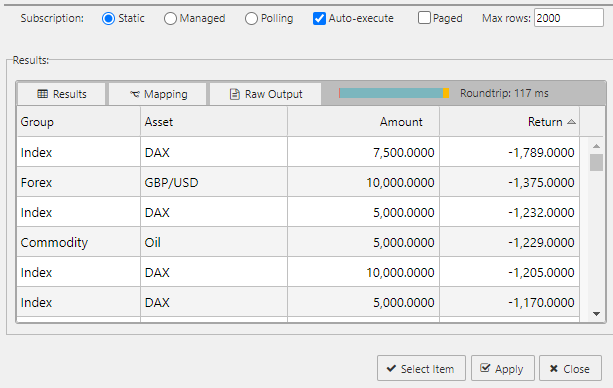This screenshot has height=388, width=613.
Task: Click the scrollbar down arrow
Action: 596,314
